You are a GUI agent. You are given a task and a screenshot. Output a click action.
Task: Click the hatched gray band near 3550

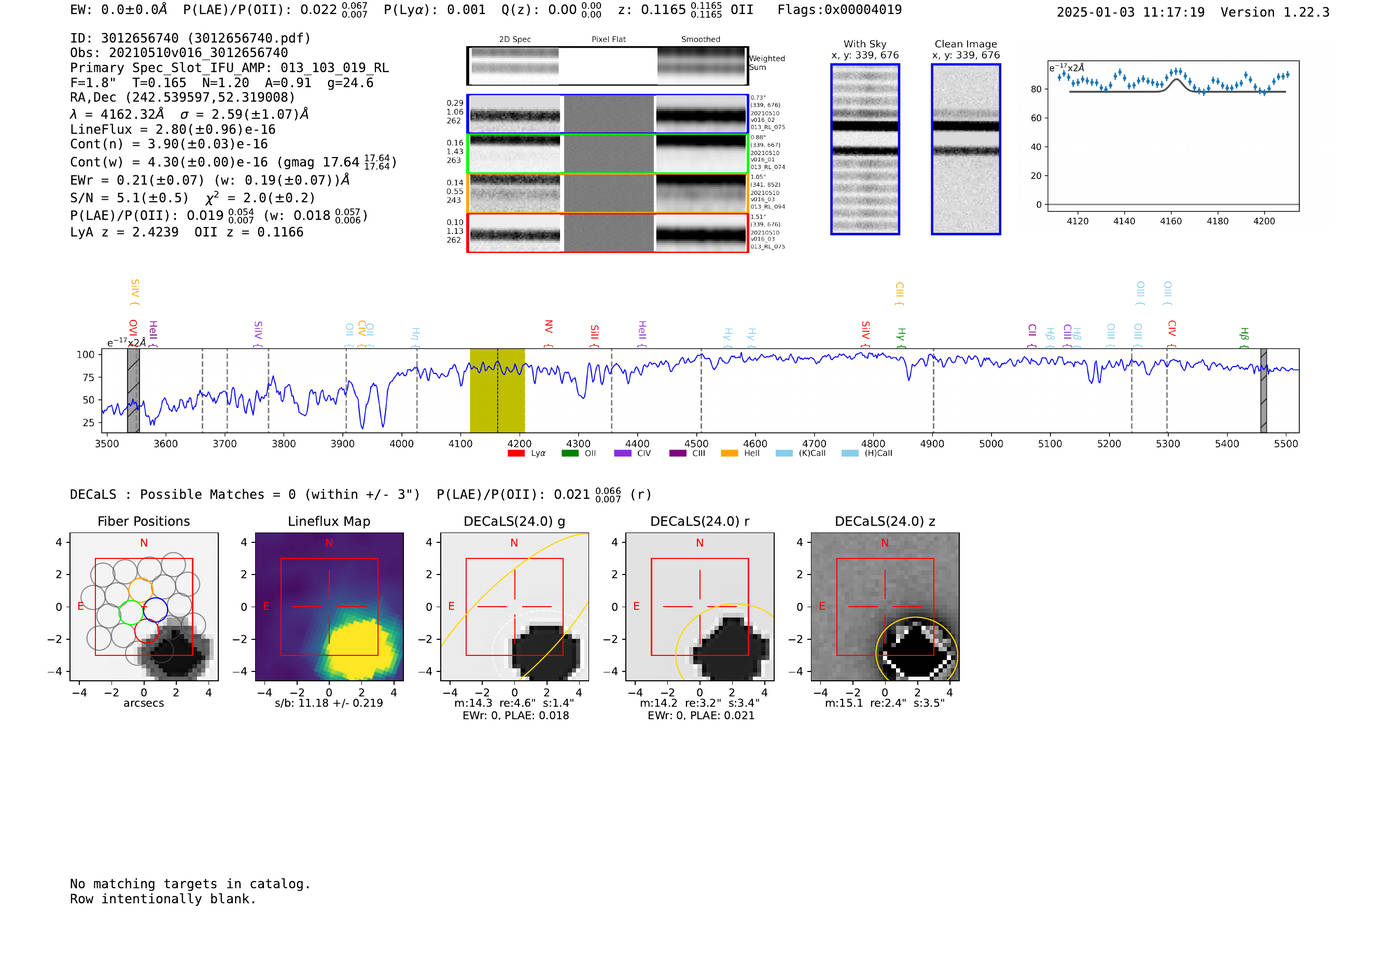tap(133, 390)
